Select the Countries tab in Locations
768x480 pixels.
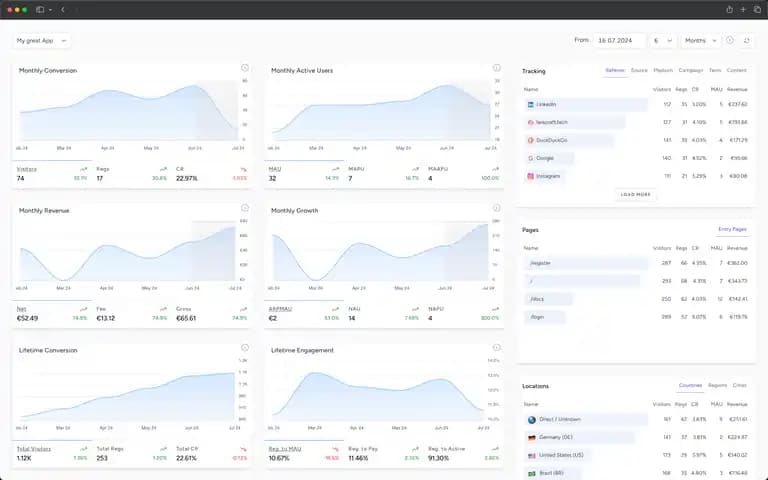tap(690, 385)
